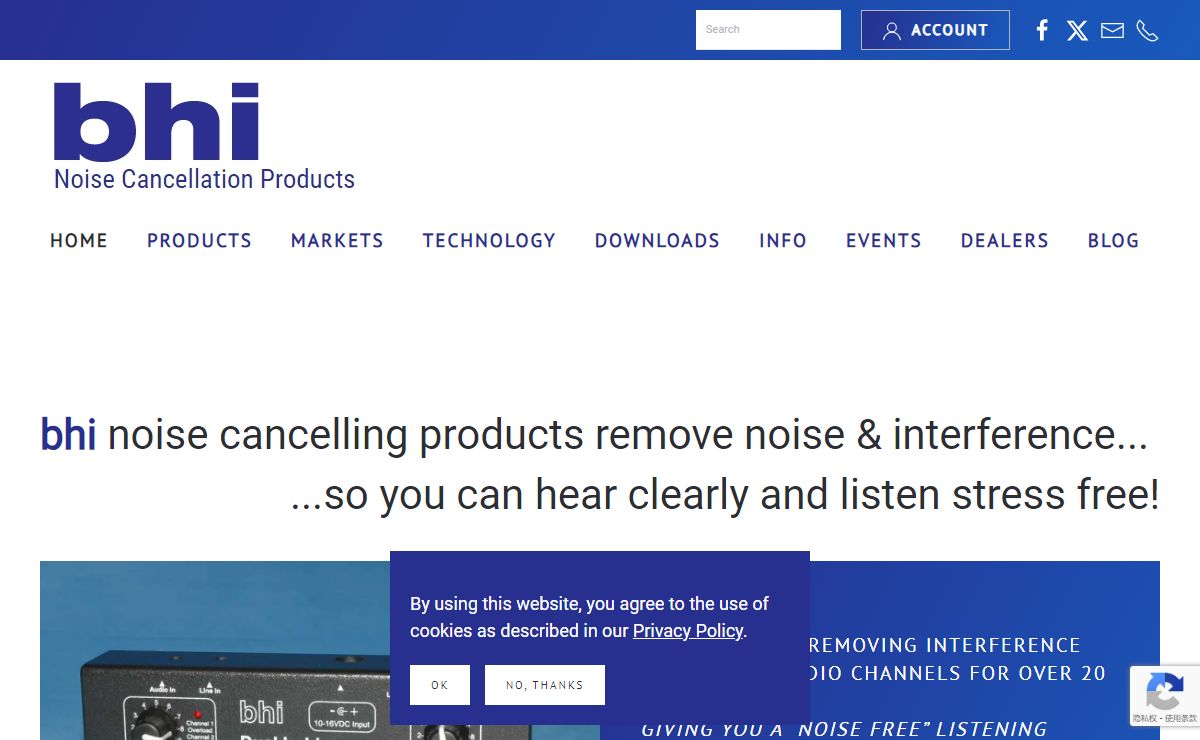Open the Events menu item
Viewport: 1200px width, 740px height.
pos(884,240)
